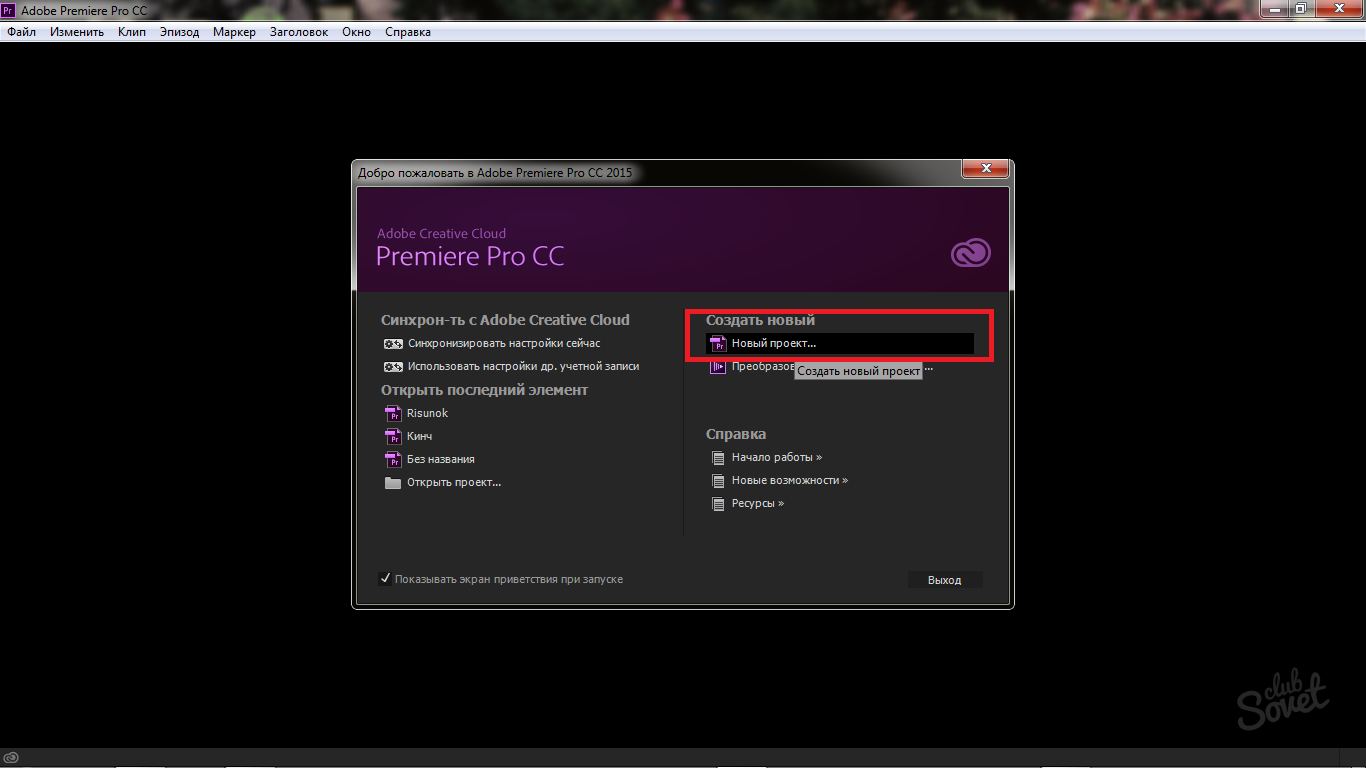Click the folder icon beside Открыть проект
The height and width of the screenshot is (768, 1366).
(392, 483)
